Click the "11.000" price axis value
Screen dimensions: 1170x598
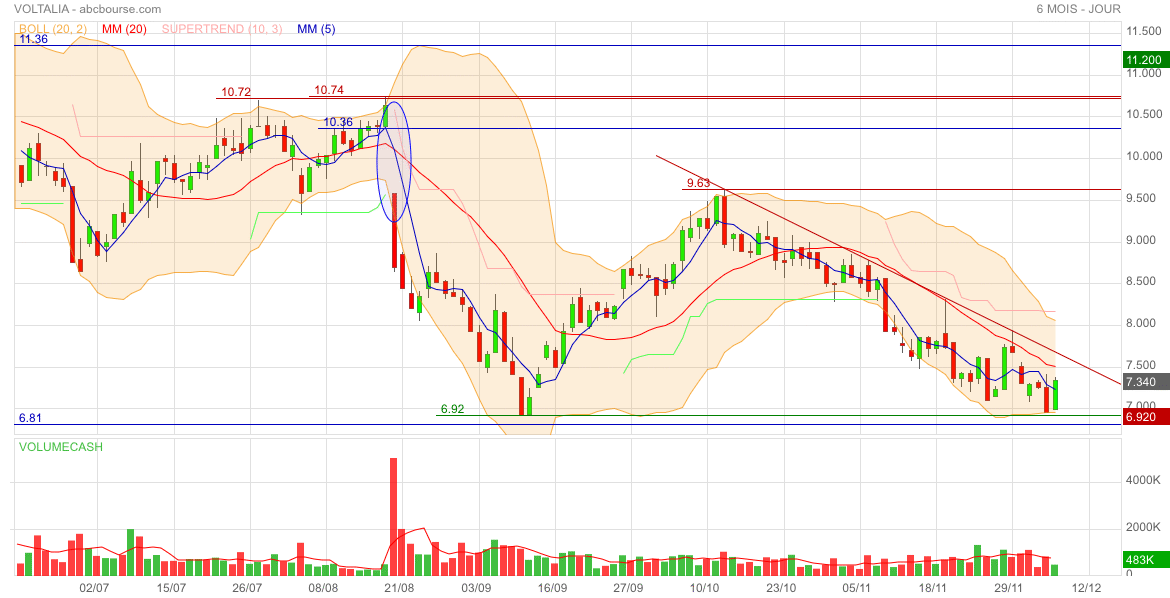pyautogui.click(x=1144, y=73)
